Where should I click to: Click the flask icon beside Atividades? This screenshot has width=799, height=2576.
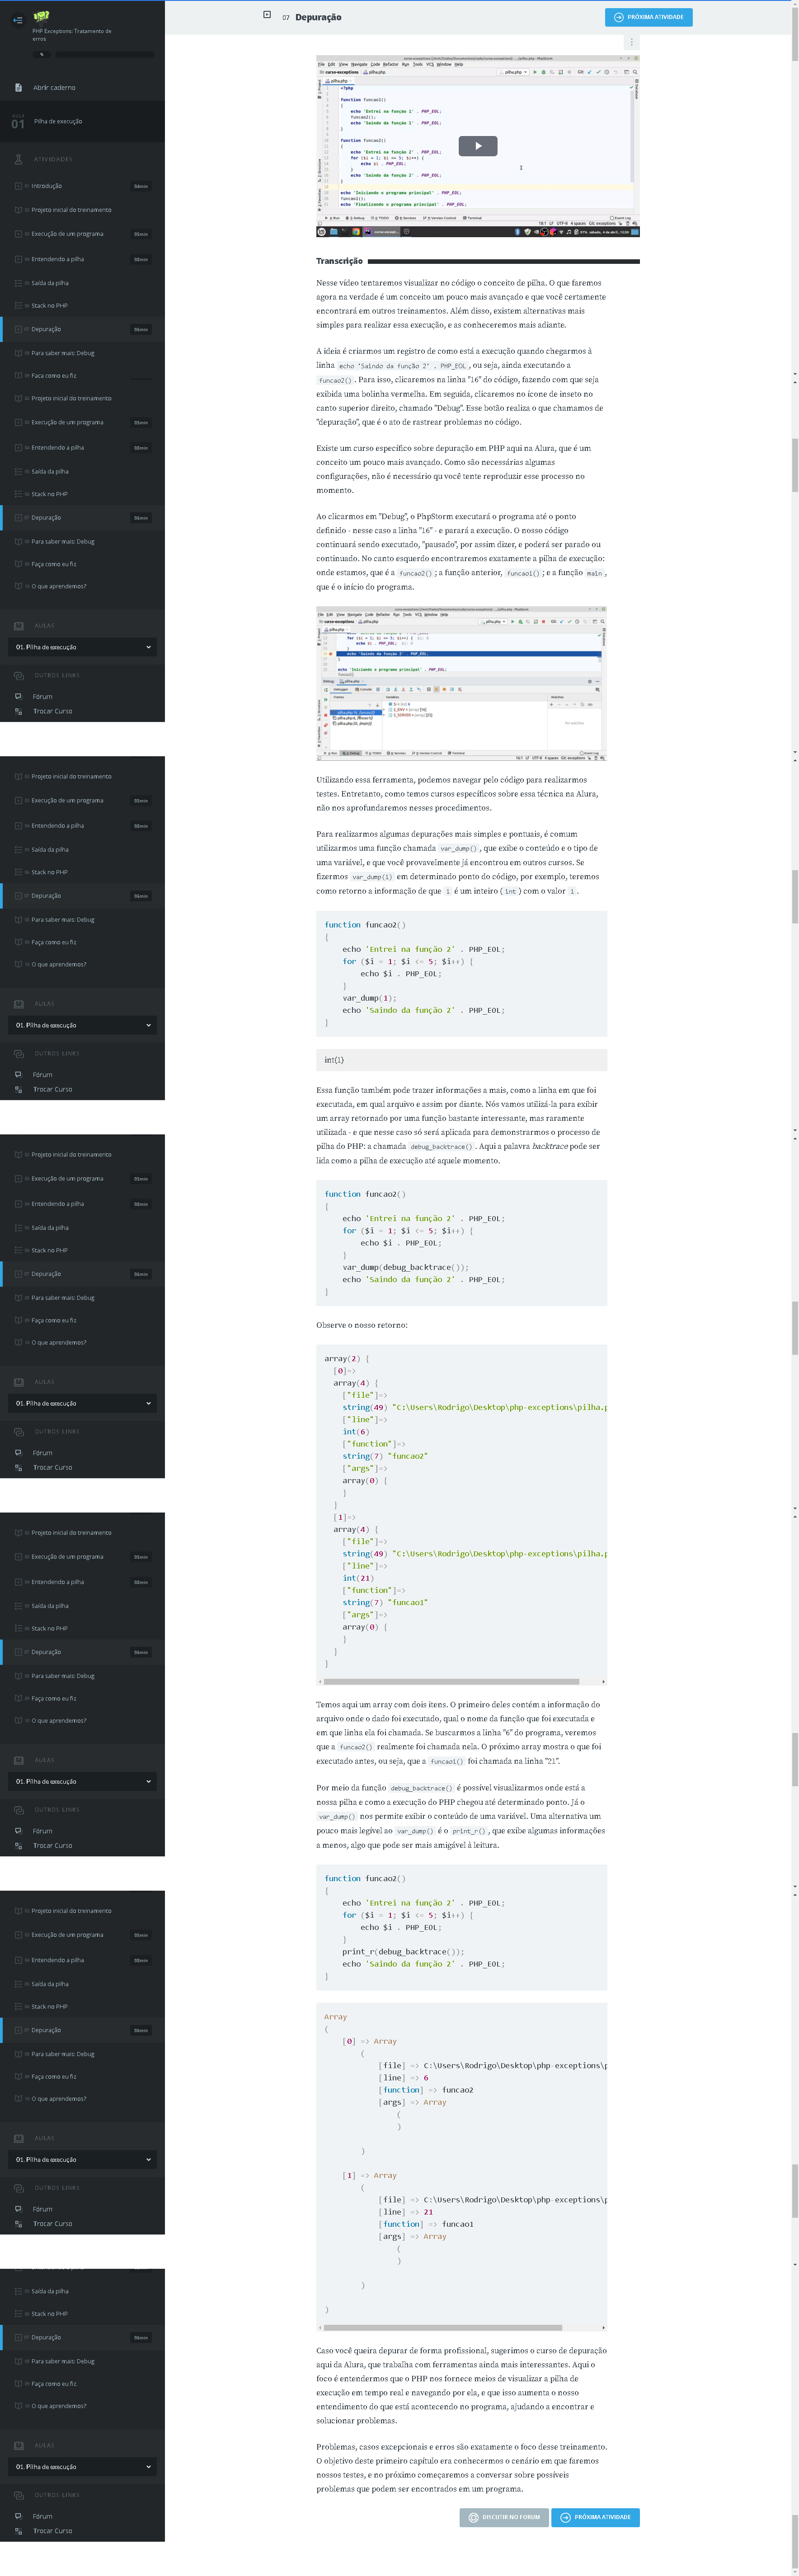point(18,159)
